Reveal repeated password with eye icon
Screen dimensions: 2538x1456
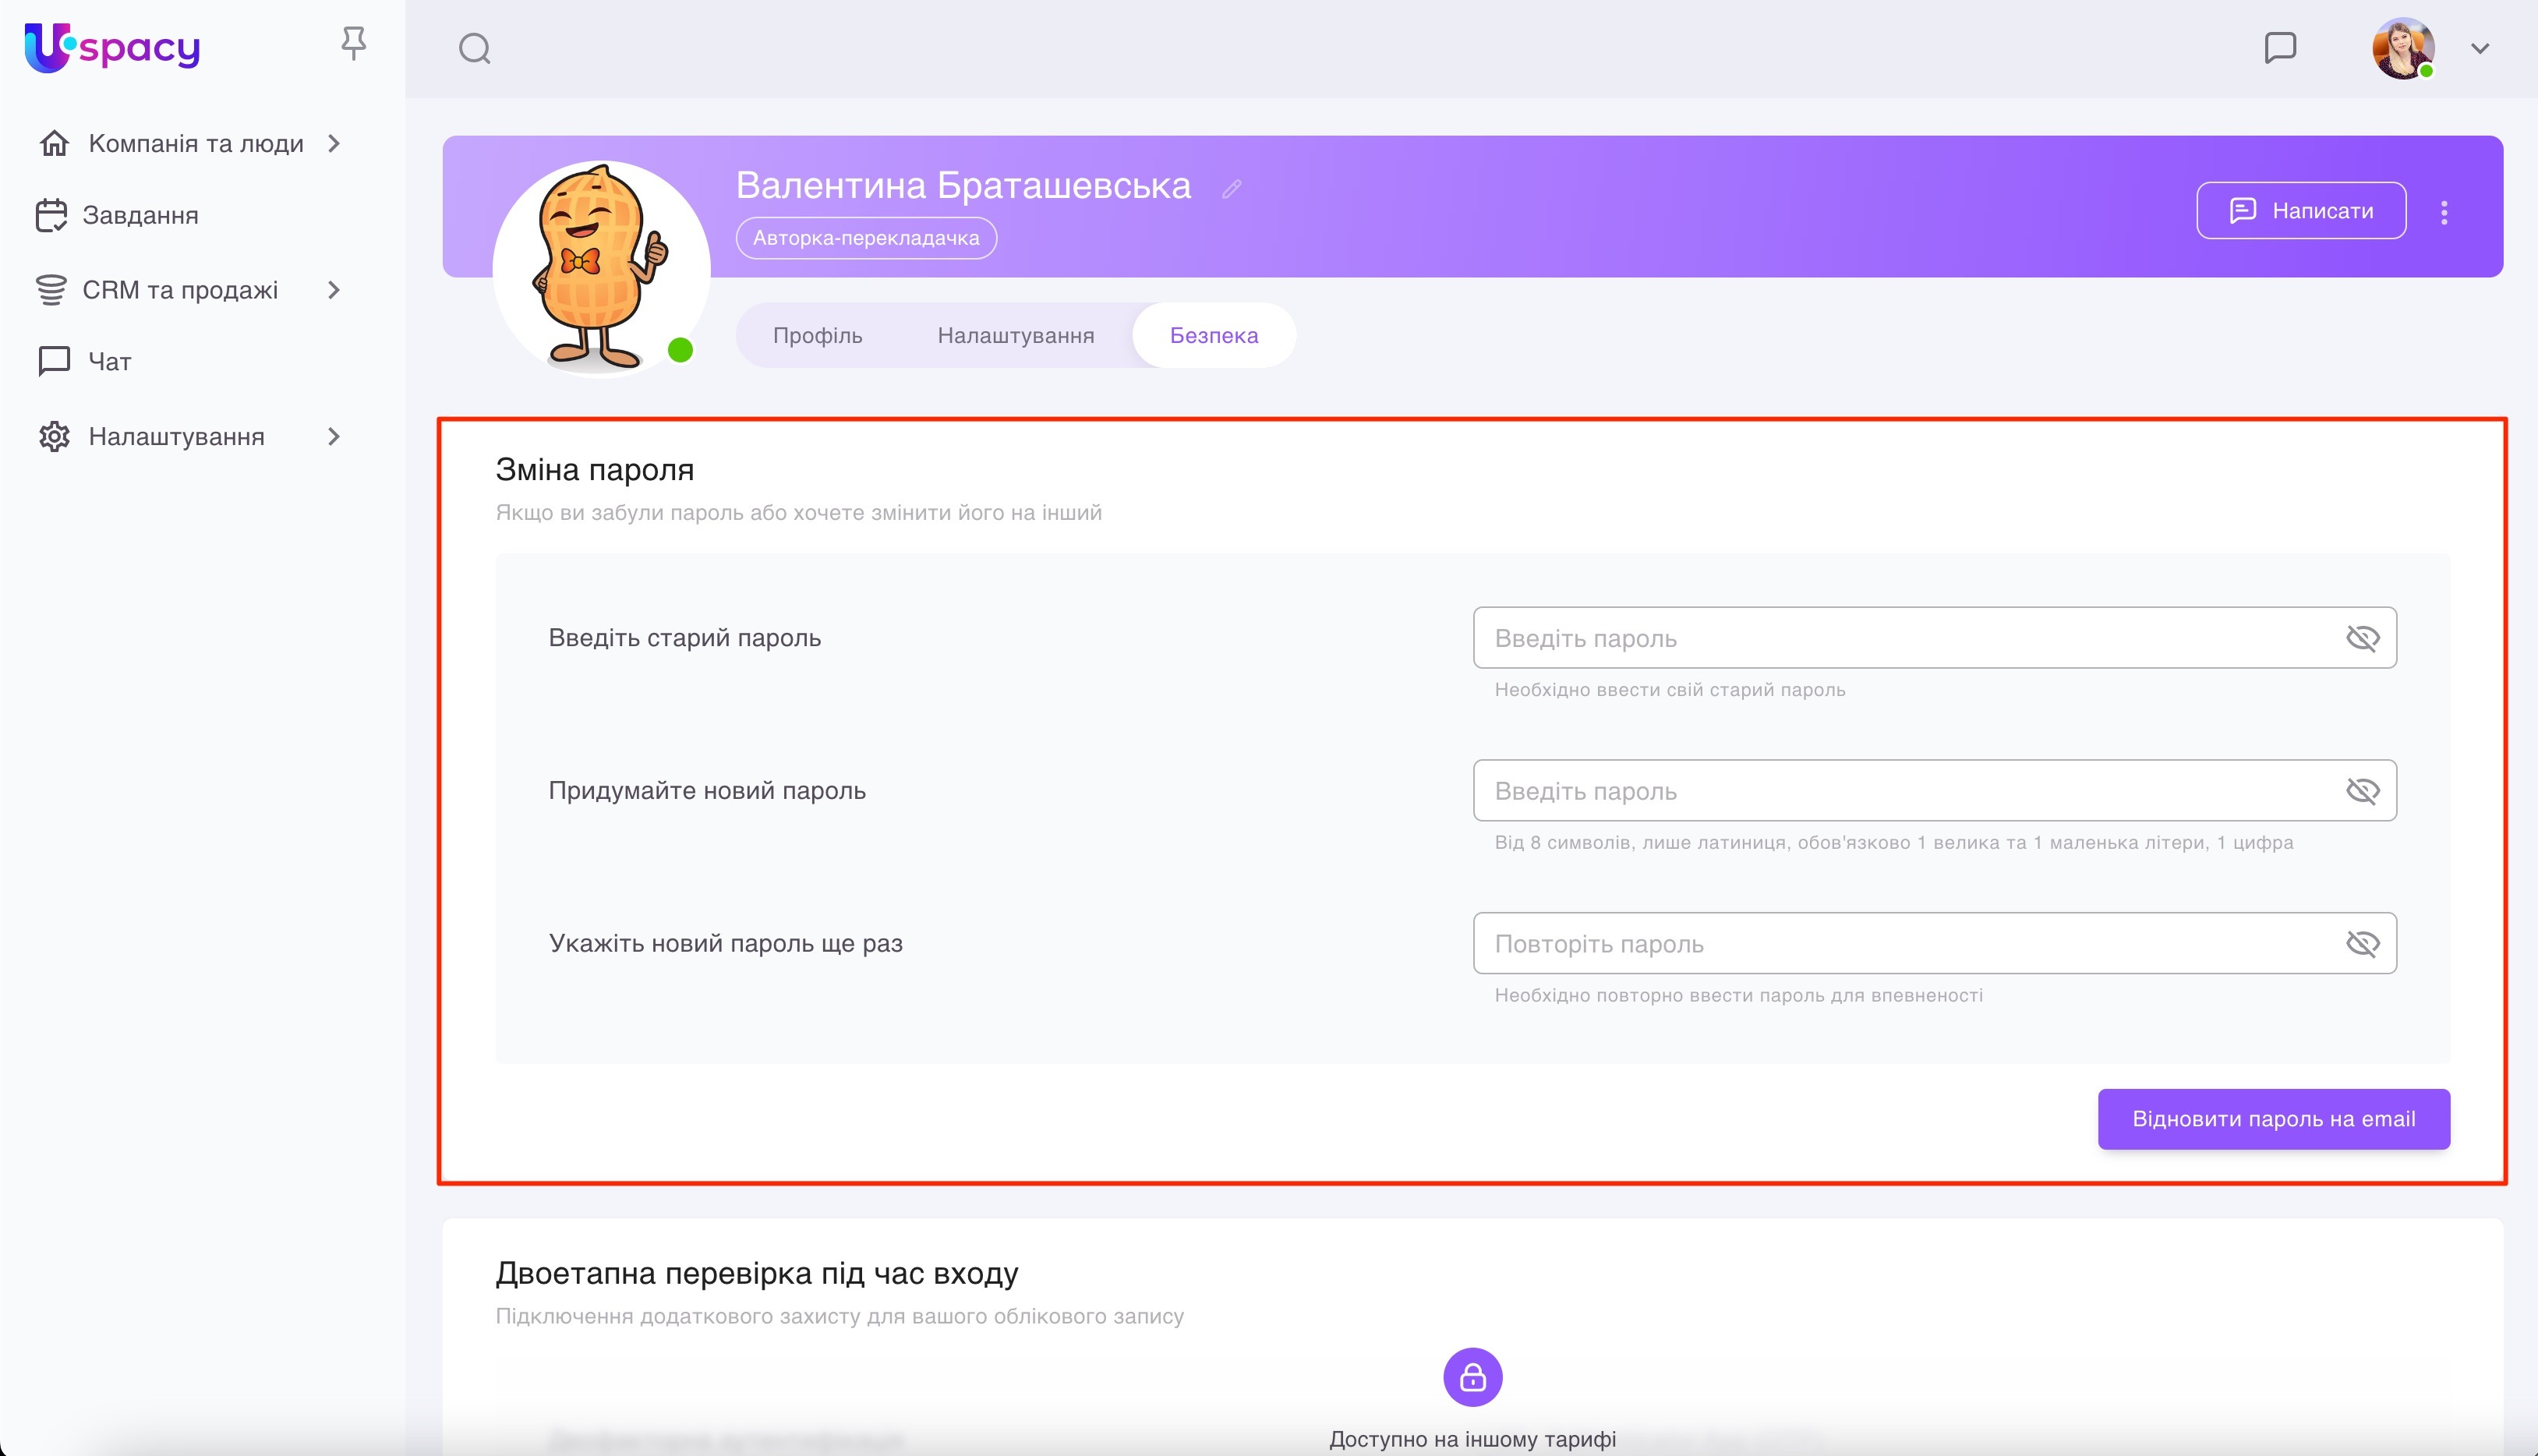tap(2362, 943)
